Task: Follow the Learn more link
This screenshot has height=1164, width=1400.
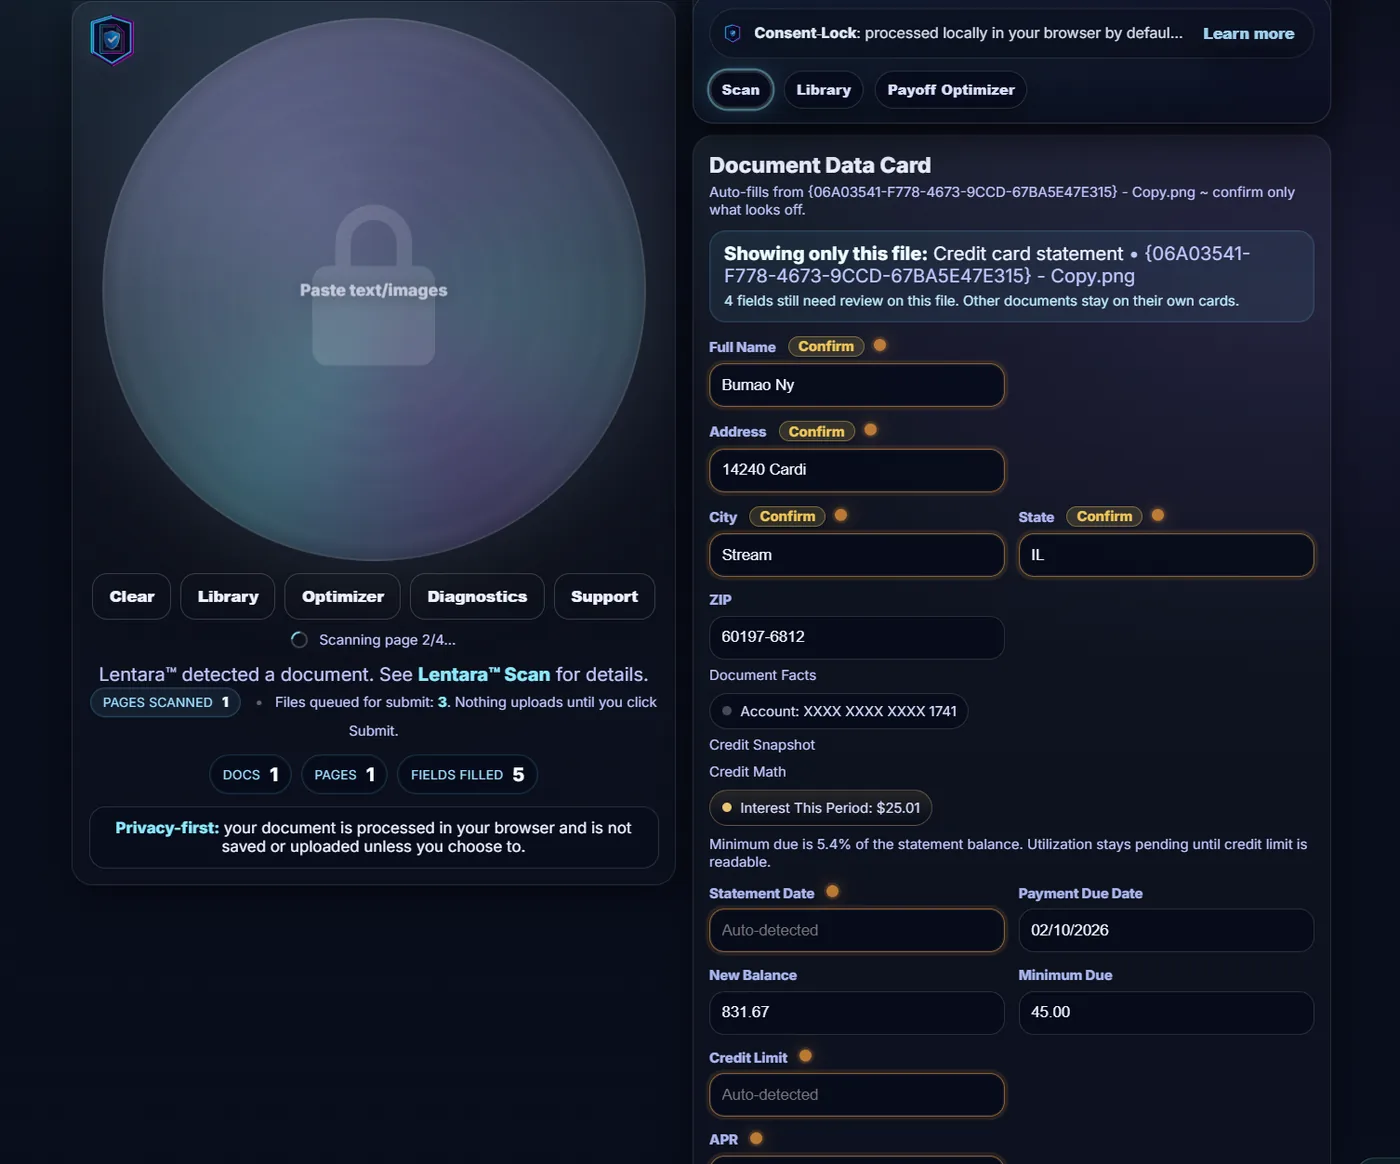Action: pyautogui.click(x=1248, y=33)
